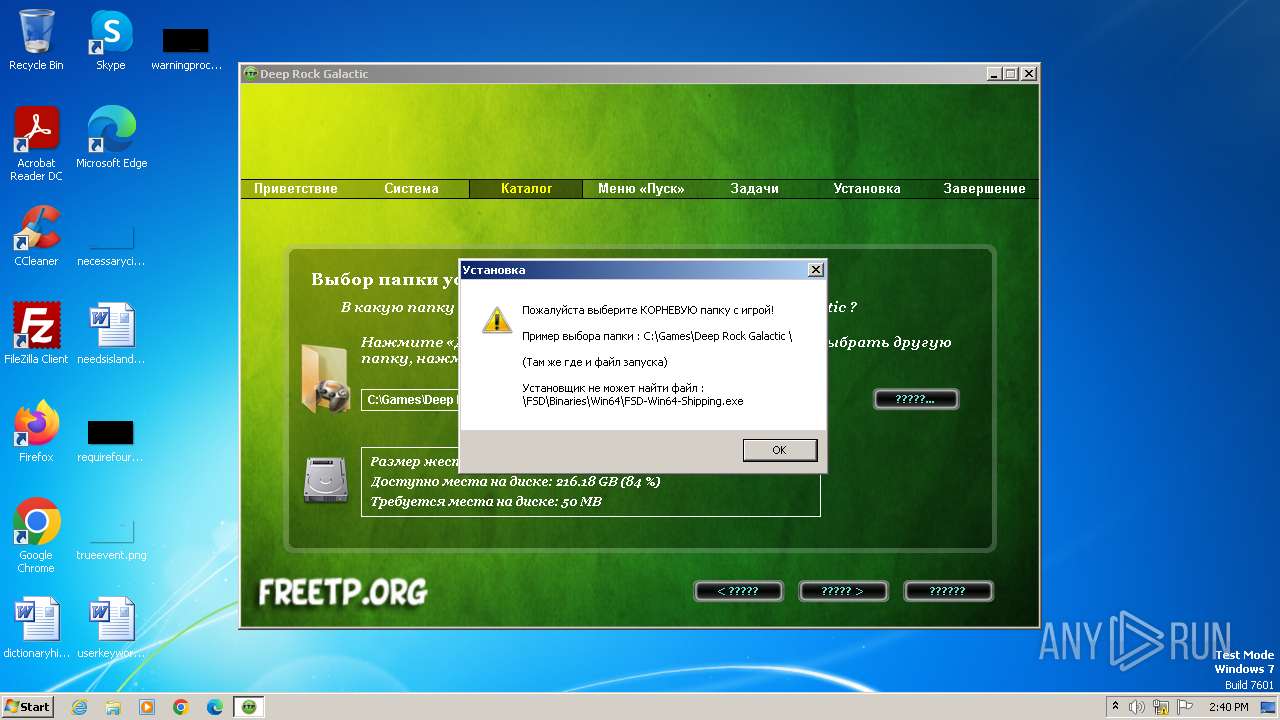
Task: Select the Установка installer tab
Action: point(867,189)
